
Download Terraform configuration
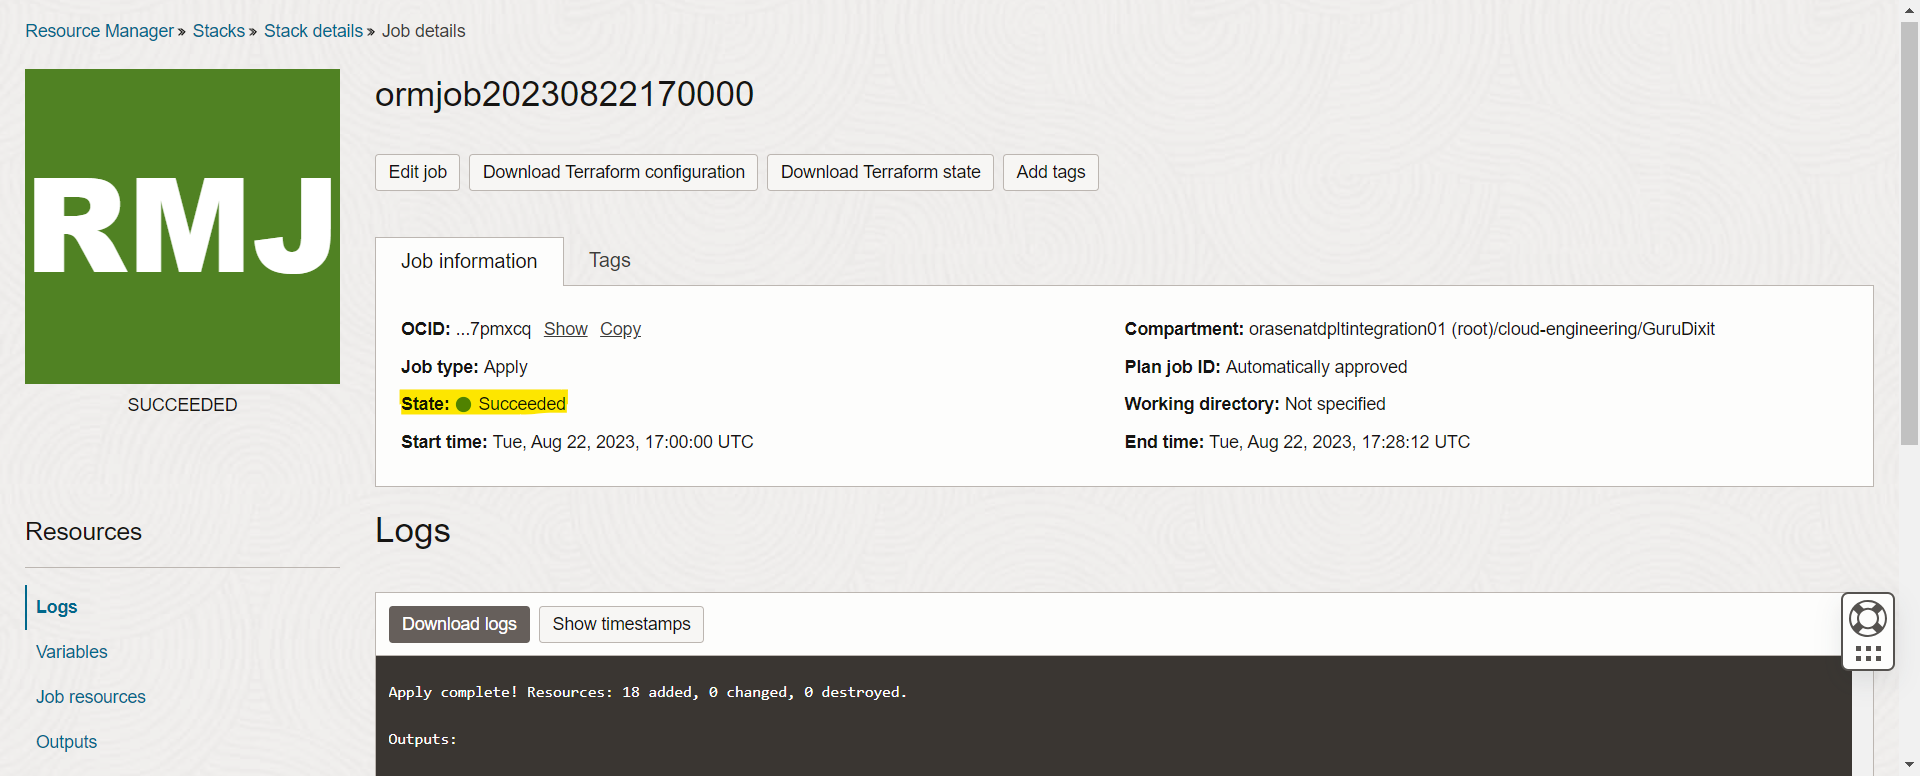point(613,172)
